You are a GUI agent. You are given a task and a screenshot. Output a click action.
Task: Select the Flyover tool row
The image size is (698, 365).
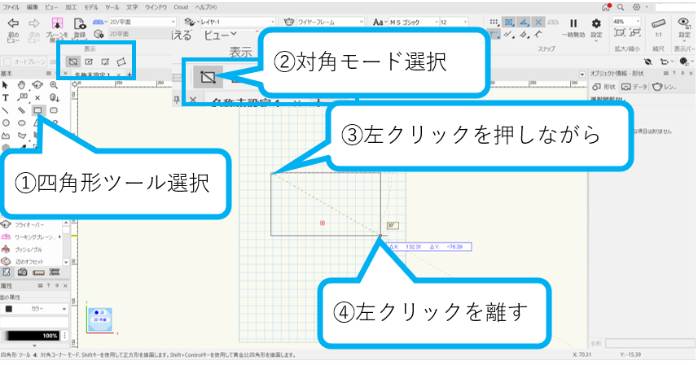pyautogui.click(x=30, y=225)
